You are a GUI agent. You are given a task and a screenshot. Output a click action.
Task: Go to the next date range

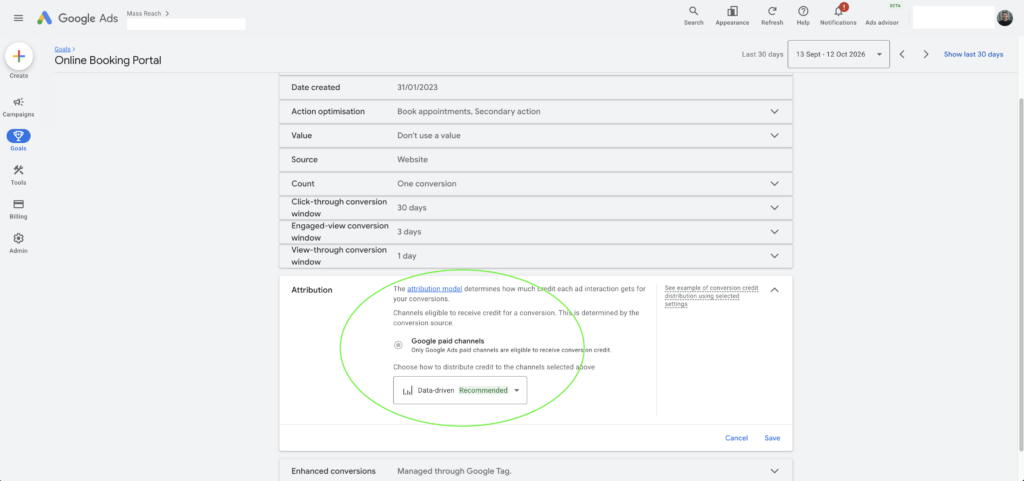[925, 54]
